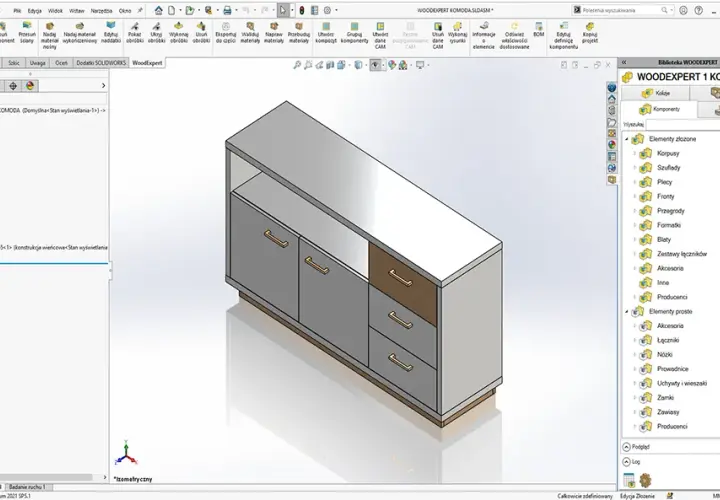The width and height of the screenshot is (720, 500).
Task: Select the WoodExpert ribbon tab
Action: 147,63
